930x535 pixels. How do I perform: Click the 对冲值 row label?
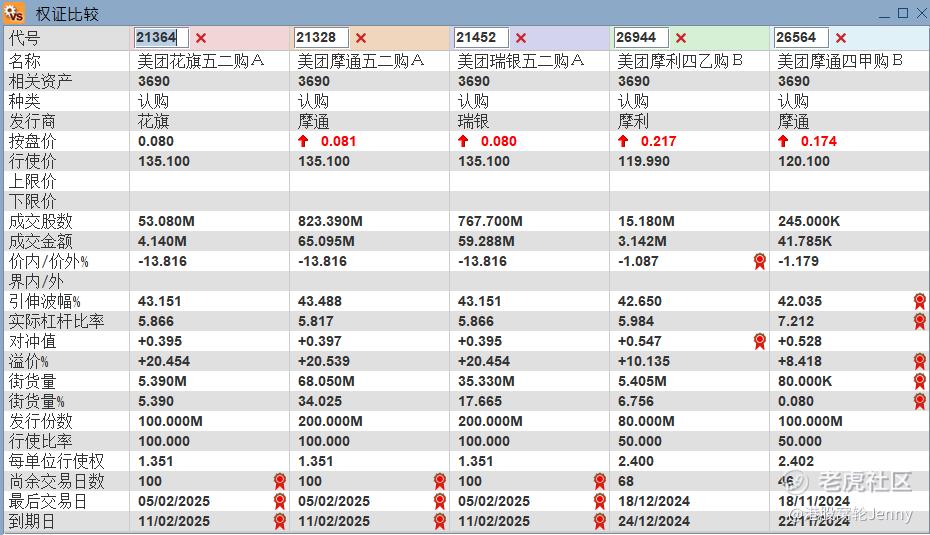[x=32, y=341]
